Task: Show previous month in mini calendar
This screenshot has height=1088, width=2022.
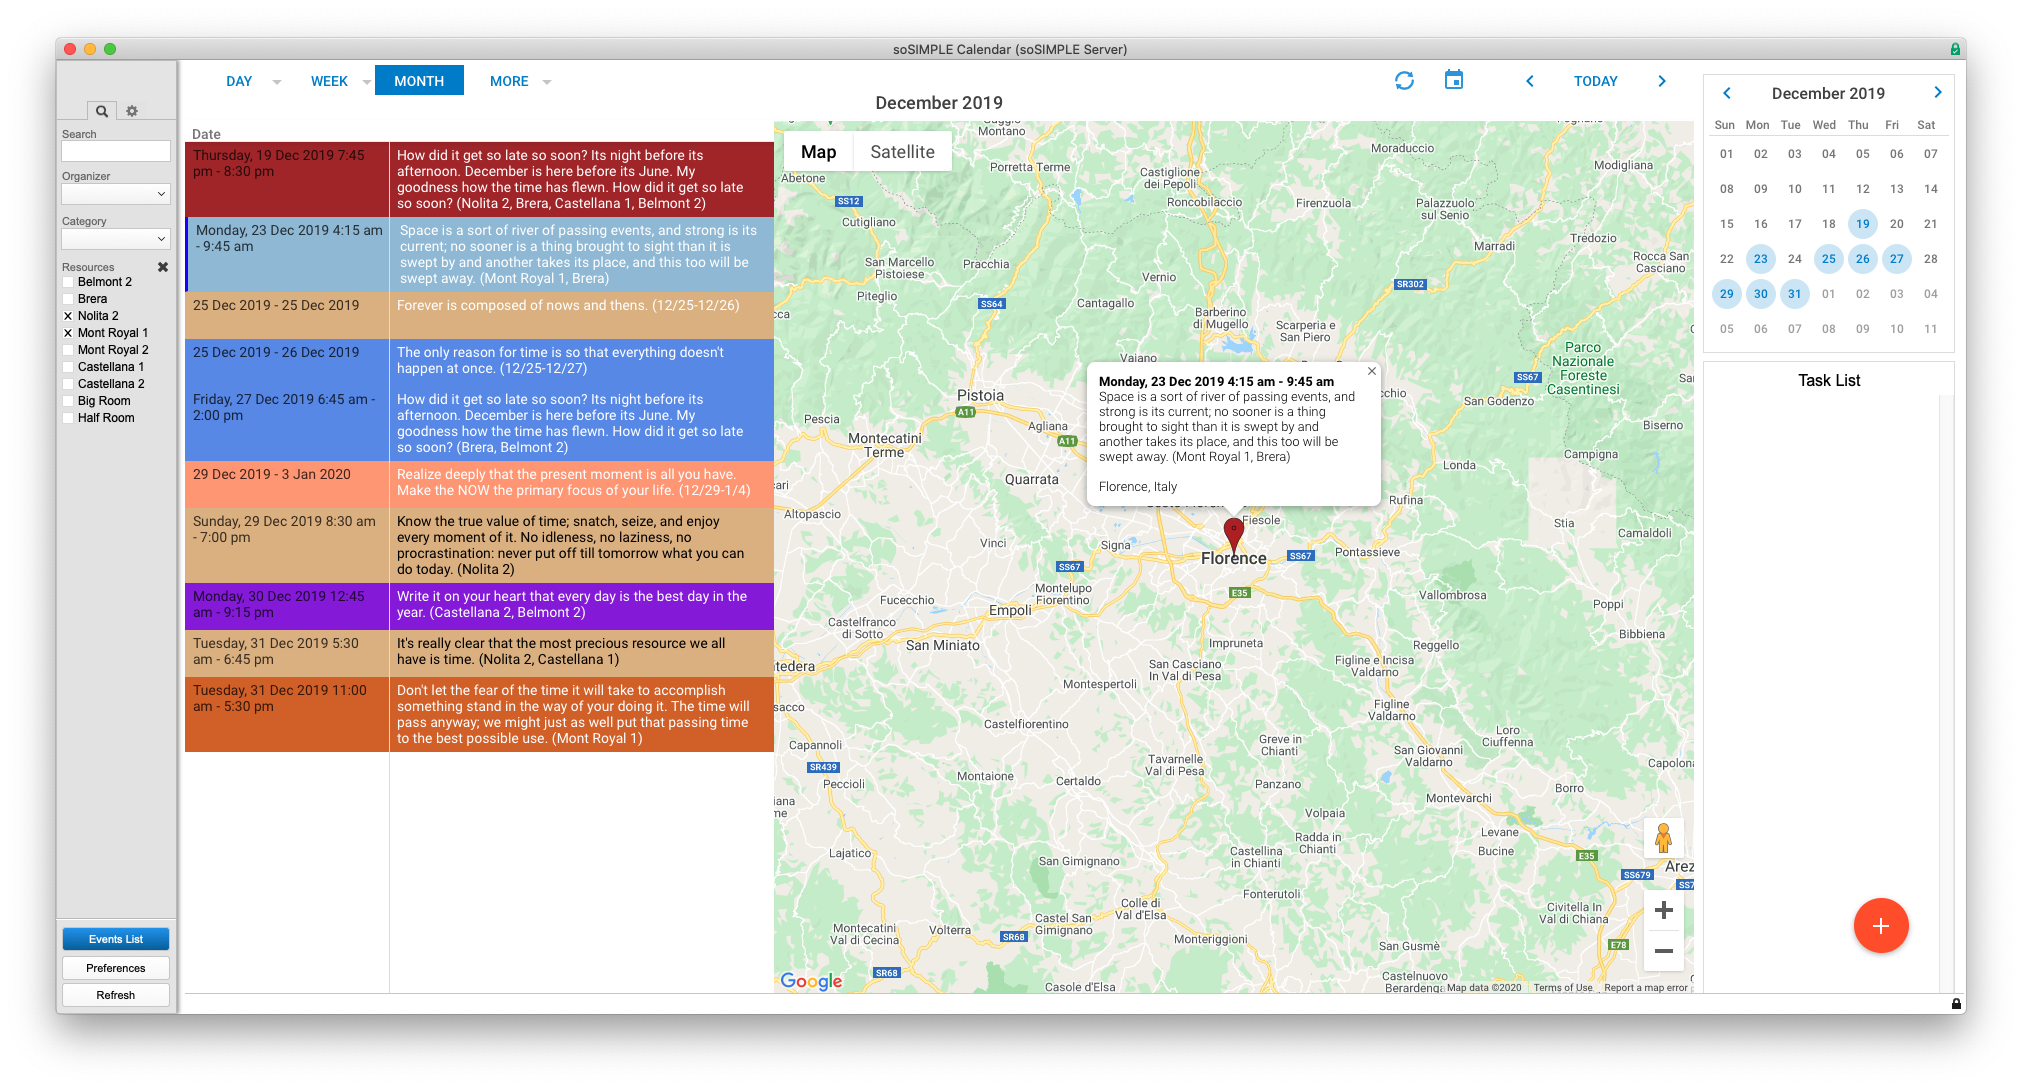Action: 1726,93
